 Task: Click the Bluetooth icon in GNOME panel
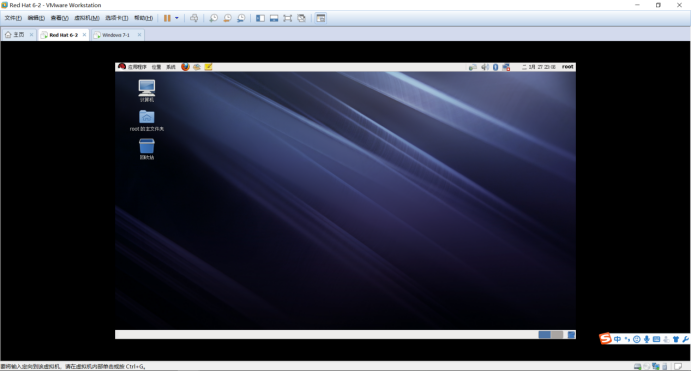[496, 67]
